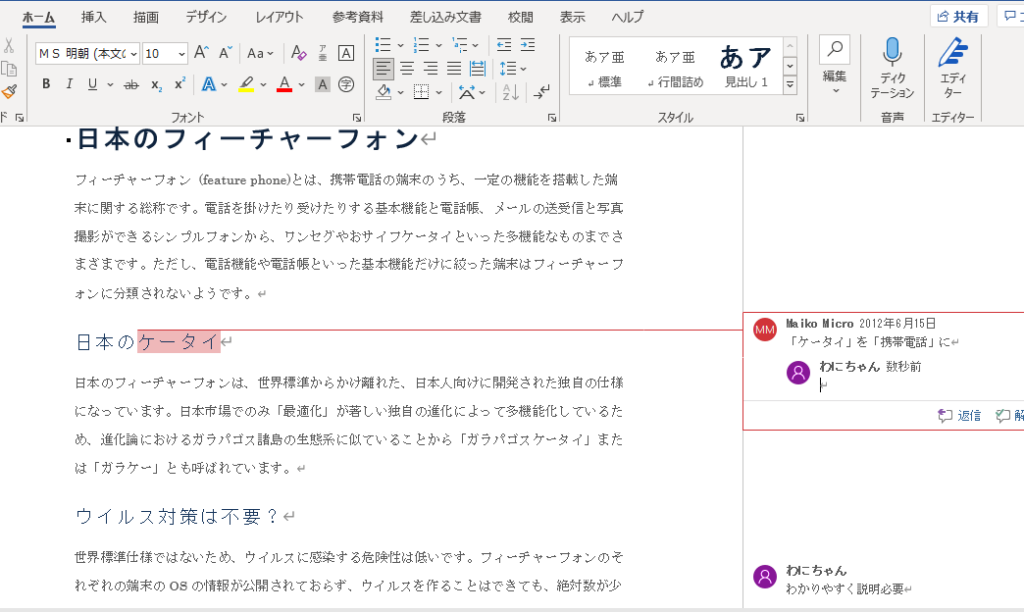The height and width of the screenshot is (612, 1024).
Task: Click the copy icon
Action: tap(9, 69)
